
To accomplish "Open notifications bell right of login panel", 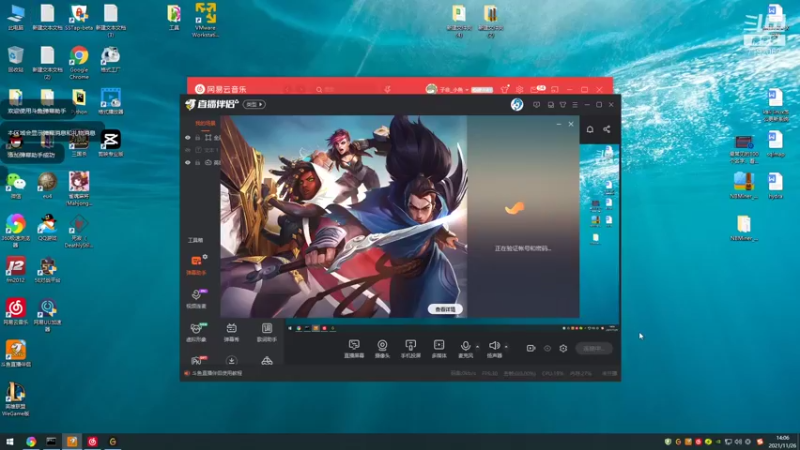I will click(590, 129).
